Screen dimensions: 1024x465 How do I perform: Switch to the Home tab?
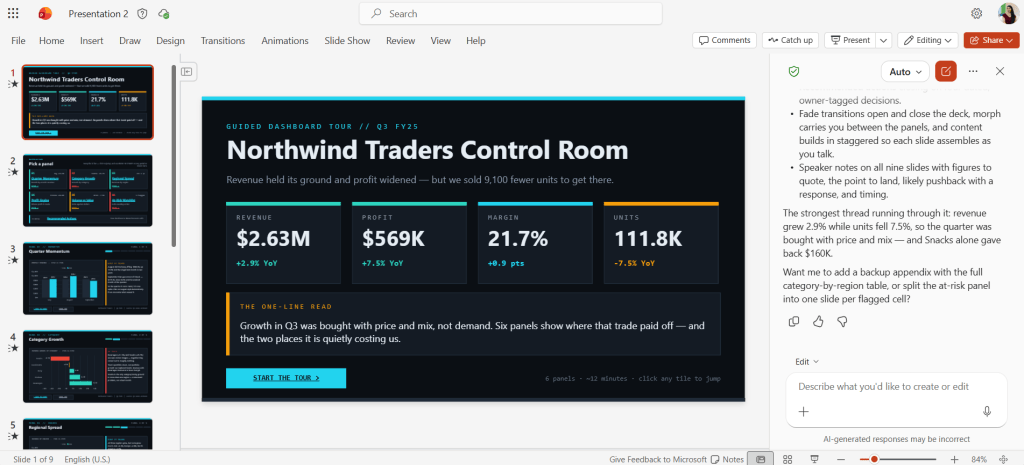(x=52, y=40)
